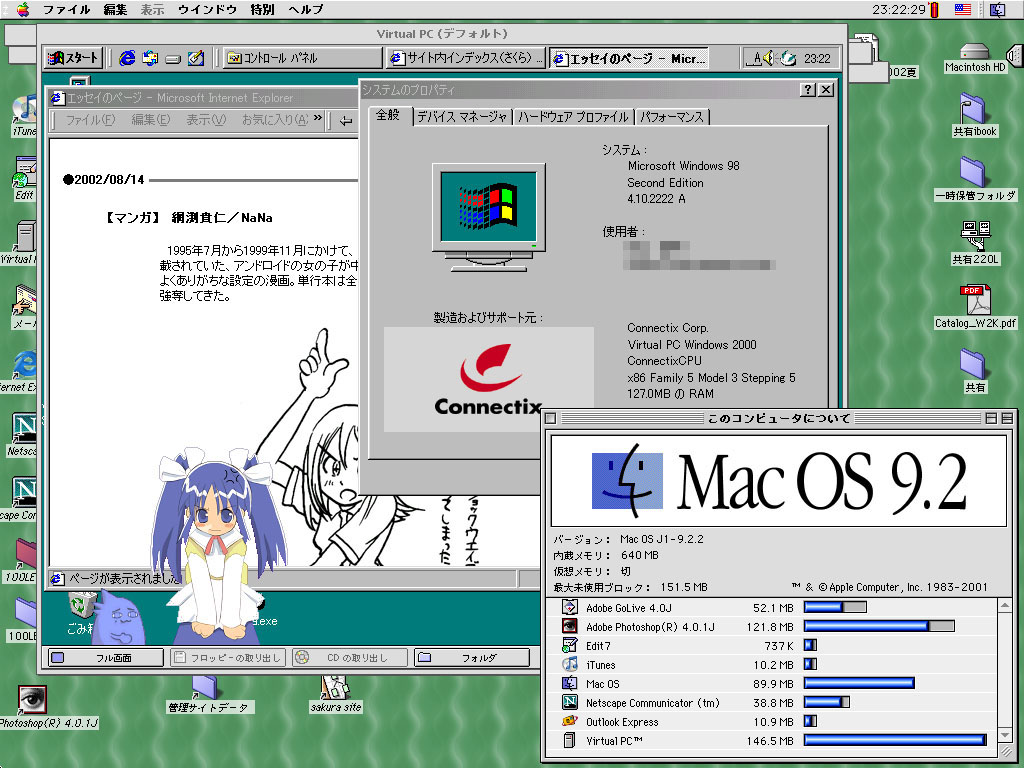Open the お気に入り(A) menu in Internet Explorer
Image resolution: width=1024 pixels, height=768 pixels.
pyautogui.click(x=275, y=120)
